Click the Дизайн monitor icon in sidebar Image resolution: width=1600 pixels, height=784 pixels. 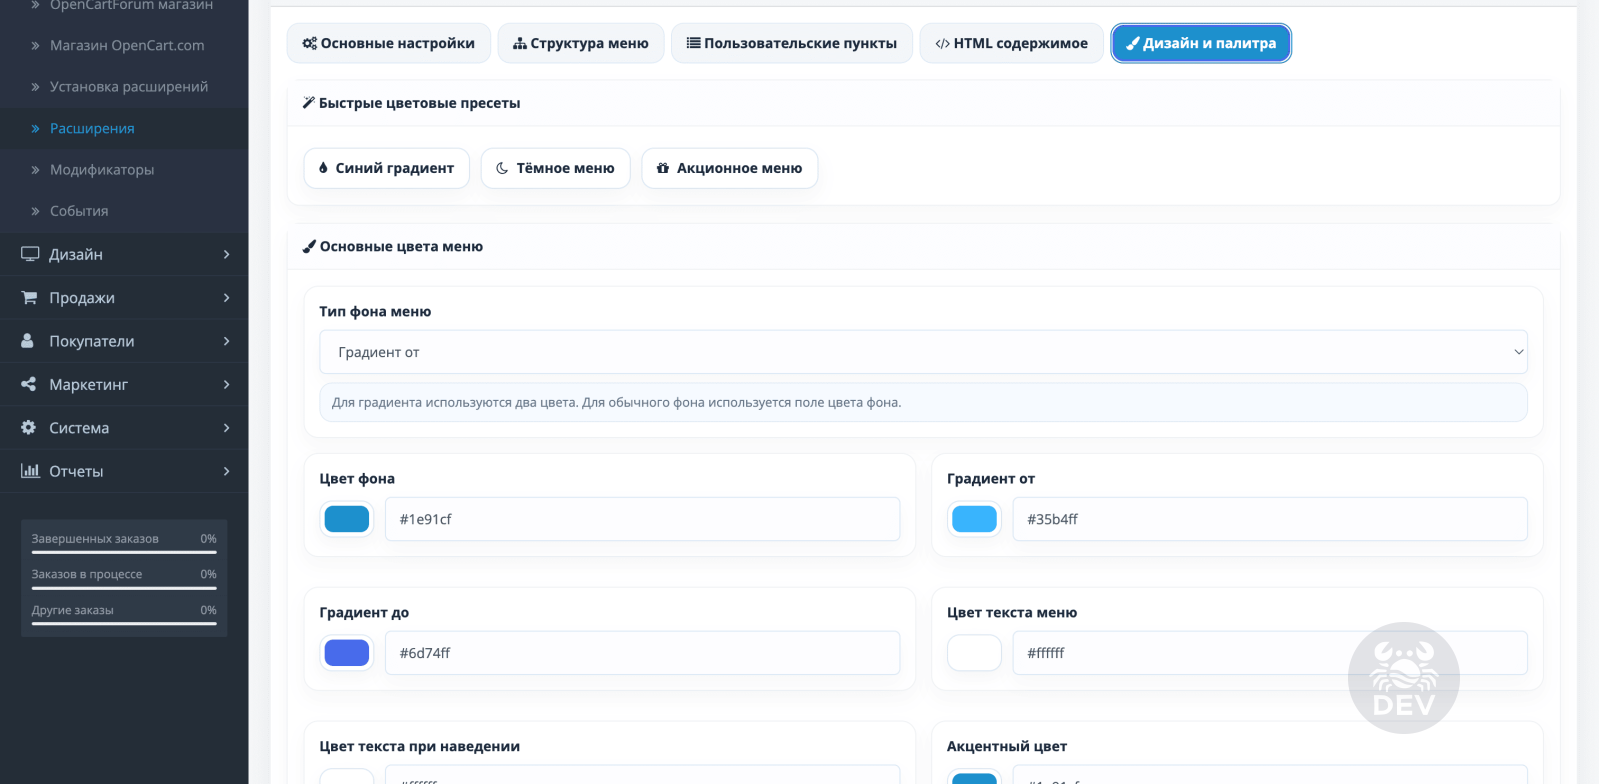30,254
